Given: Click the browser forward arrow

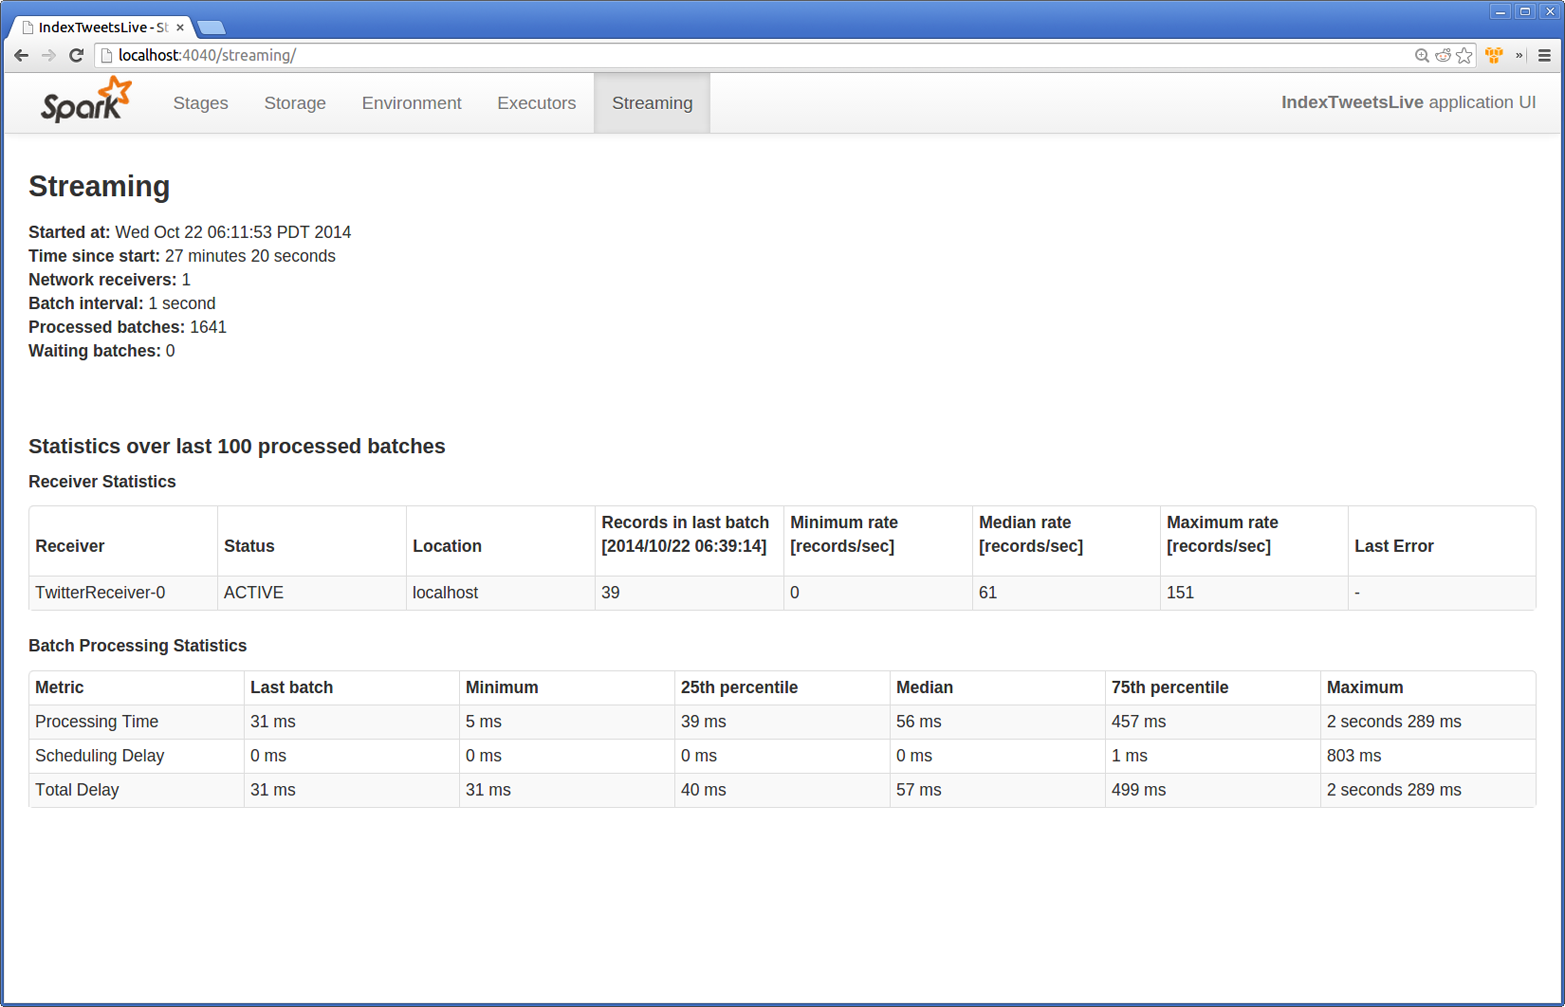Looking at the screenshot, I should [48, 55].
